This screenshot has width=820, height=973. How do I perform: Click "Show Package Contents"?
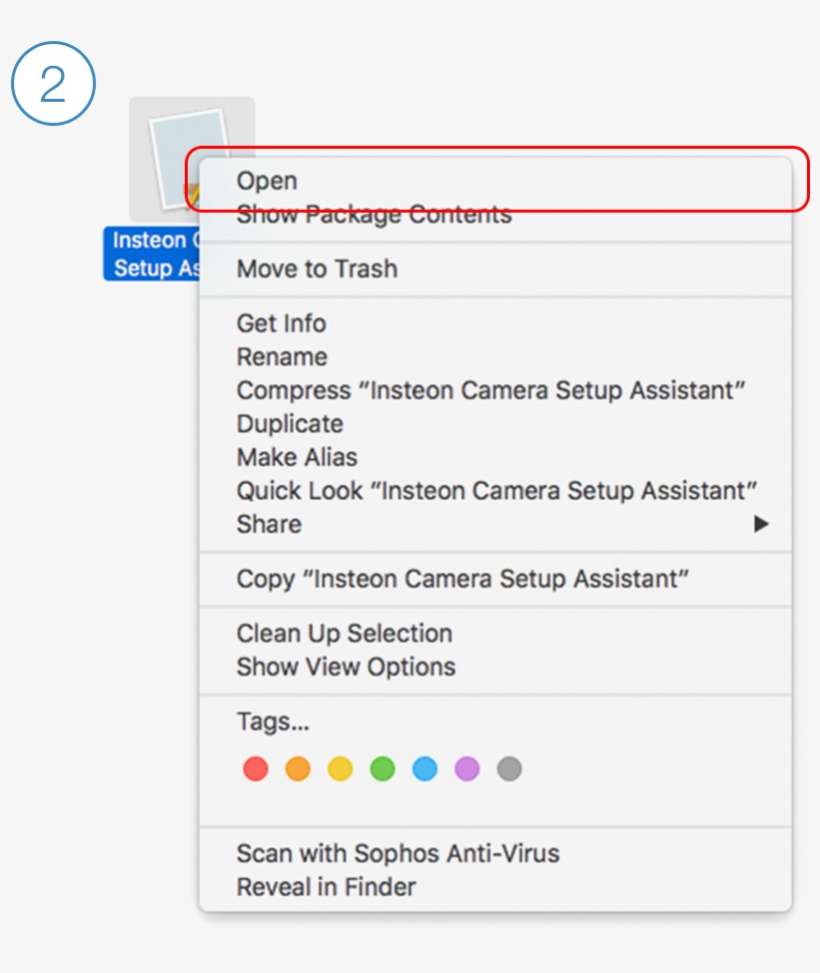(374, 214)
